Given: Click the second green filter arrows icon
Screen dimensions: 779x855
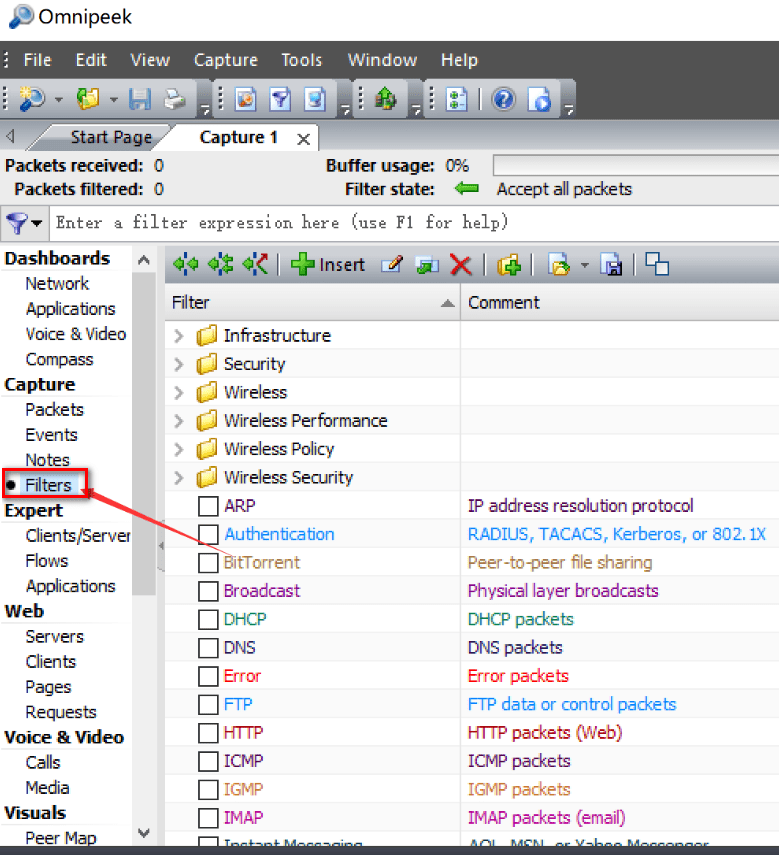Looking at the screenshot, I should (x=220, y=265).
